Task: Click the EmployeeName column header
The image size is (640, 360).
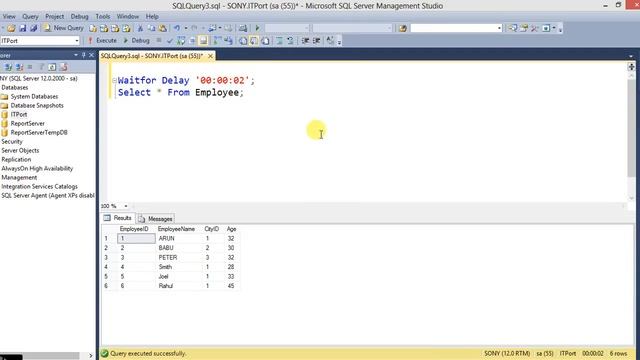Action: (176, 229)
